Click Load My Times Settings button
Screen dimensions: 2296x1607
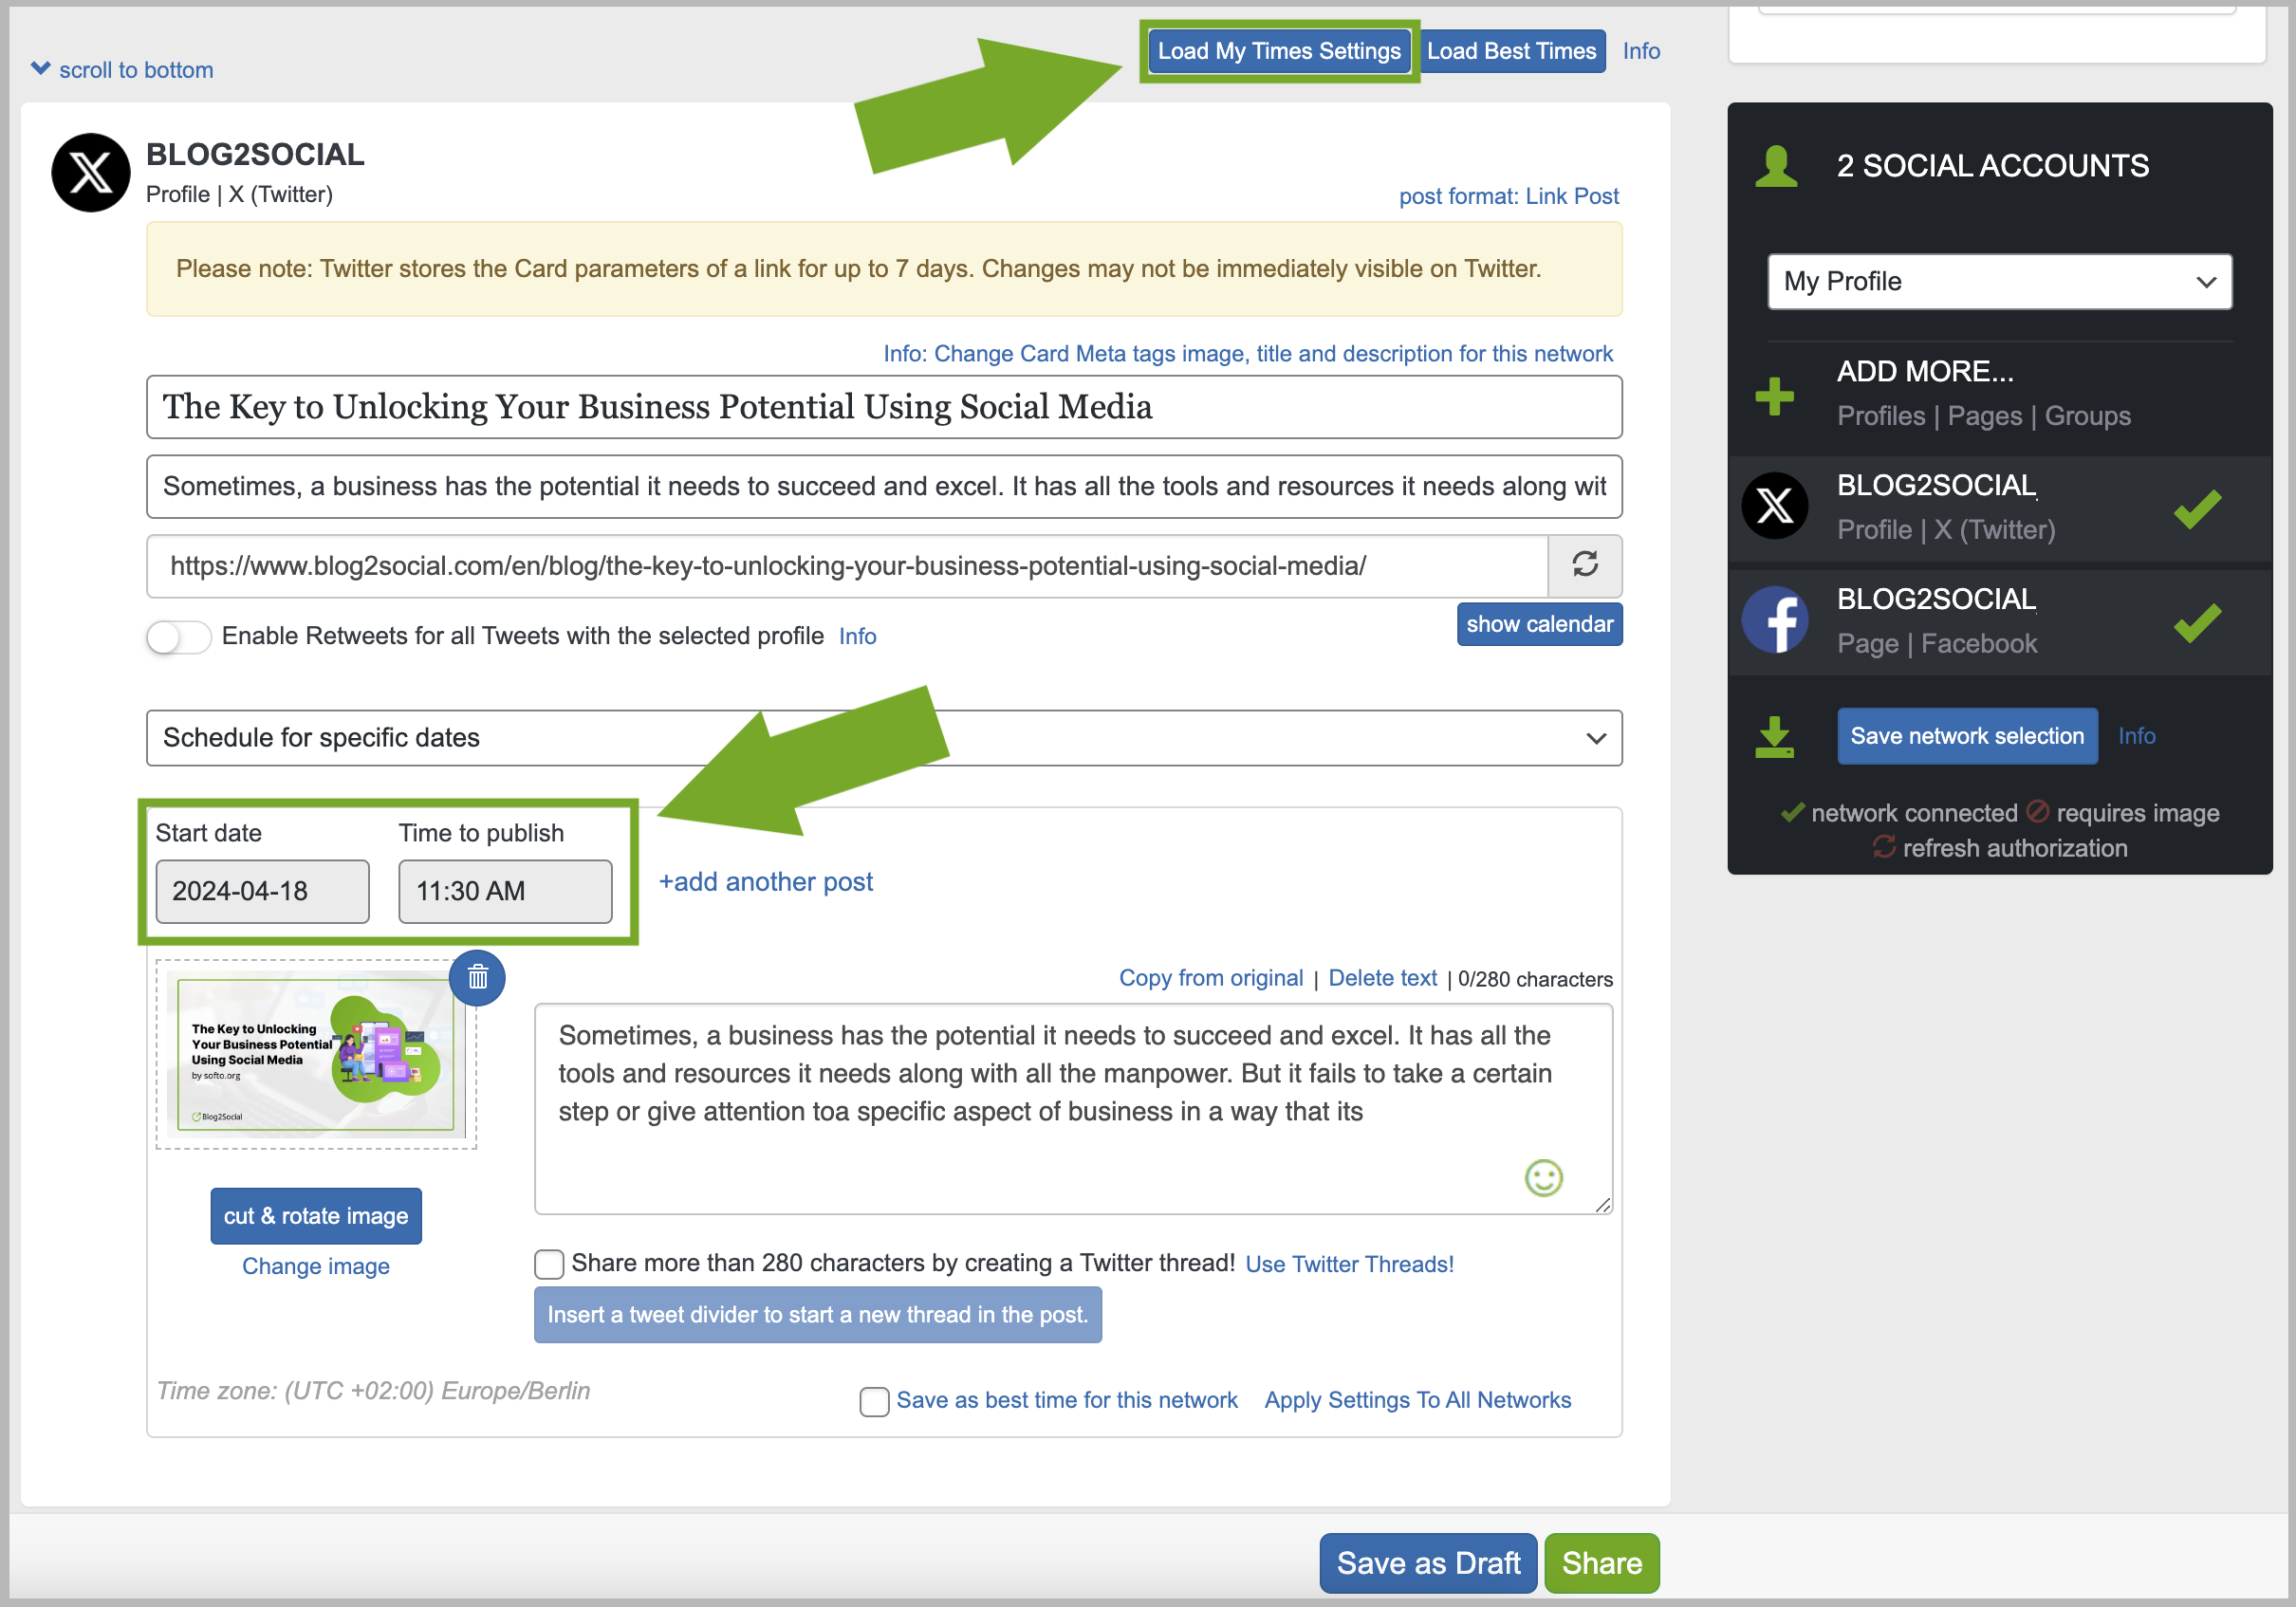(1279, 51)
